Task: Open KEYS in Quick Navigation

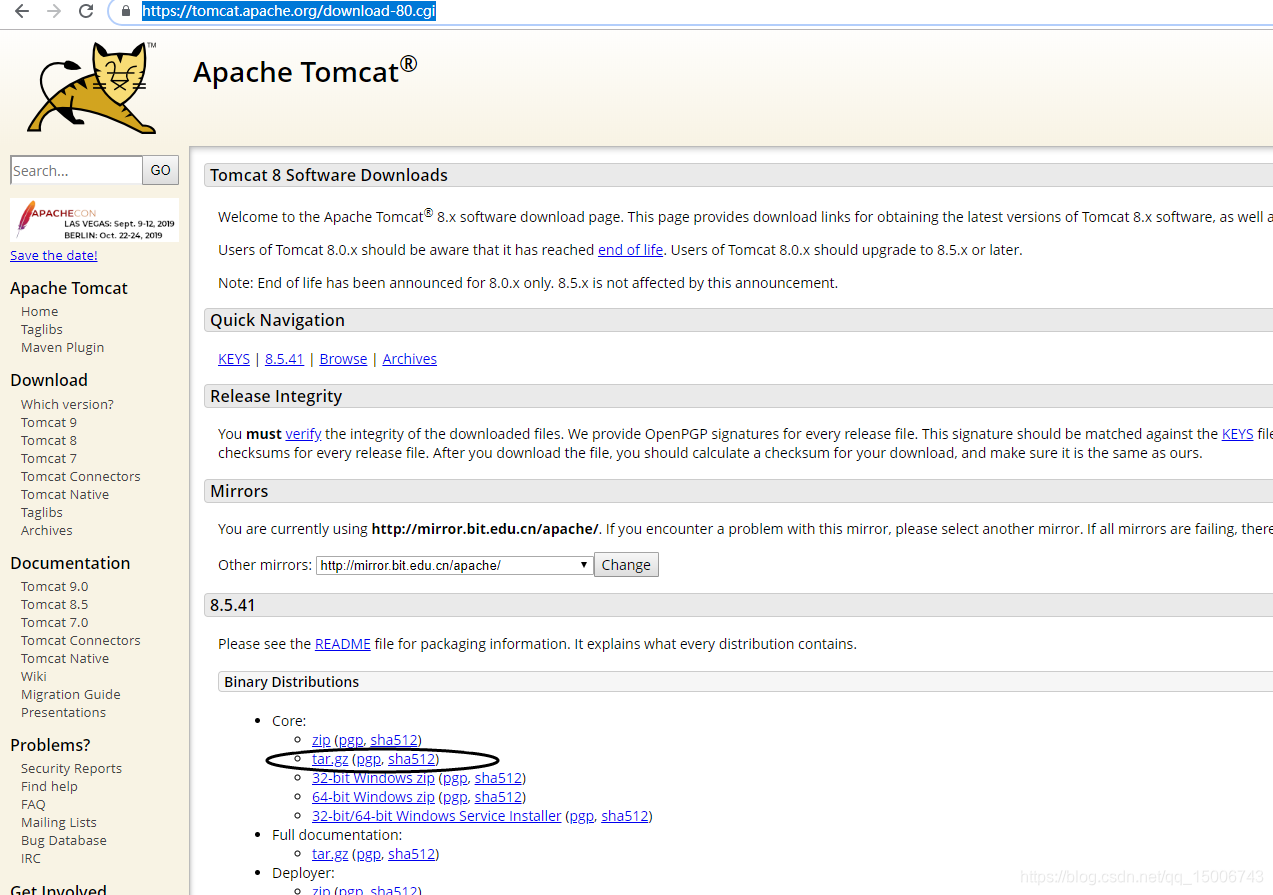Action: [x=234, y=359]
